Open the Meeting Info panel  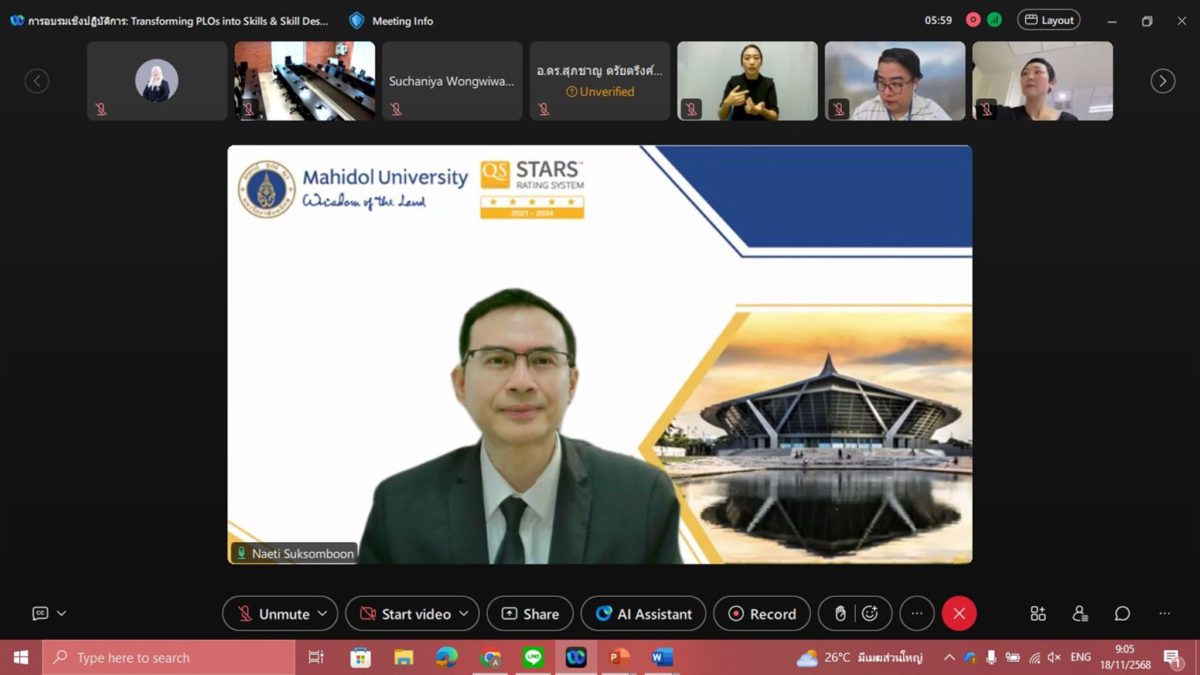point(391,20)
